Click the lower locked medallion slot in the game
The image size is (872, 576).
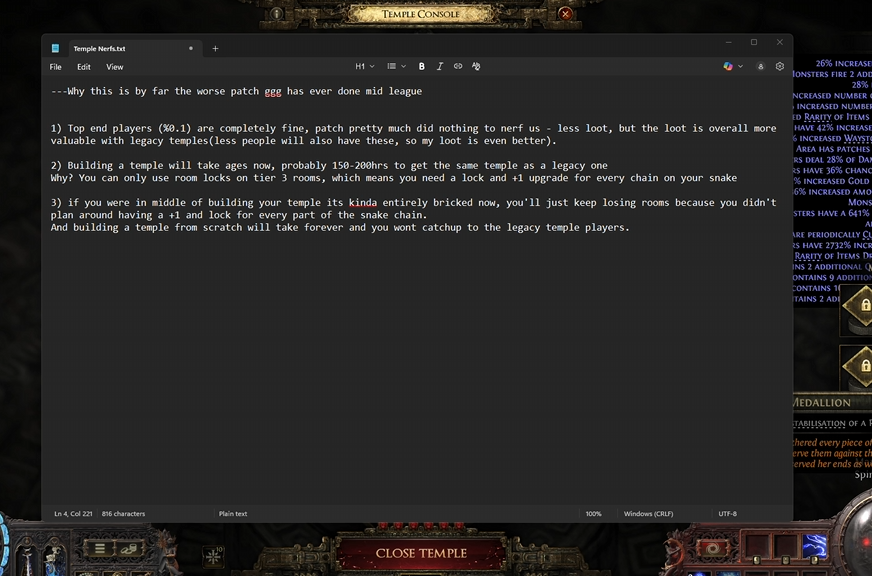tap(857, 367)
